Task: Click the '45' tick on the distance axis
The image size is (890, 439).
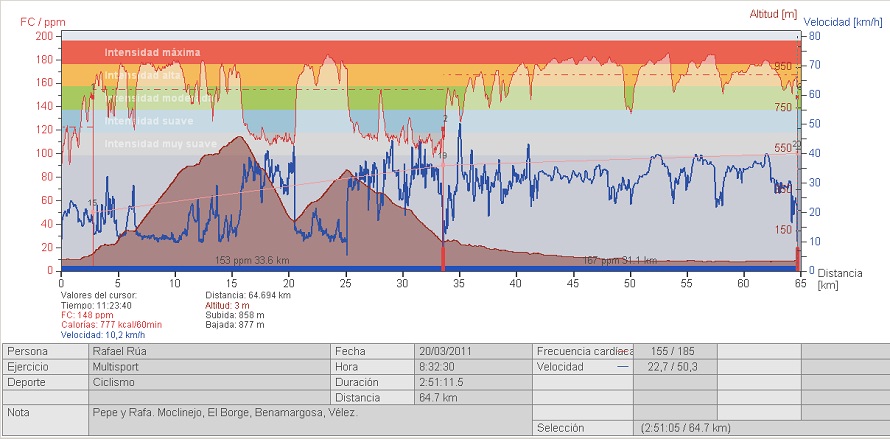Action: click(573, 282)
